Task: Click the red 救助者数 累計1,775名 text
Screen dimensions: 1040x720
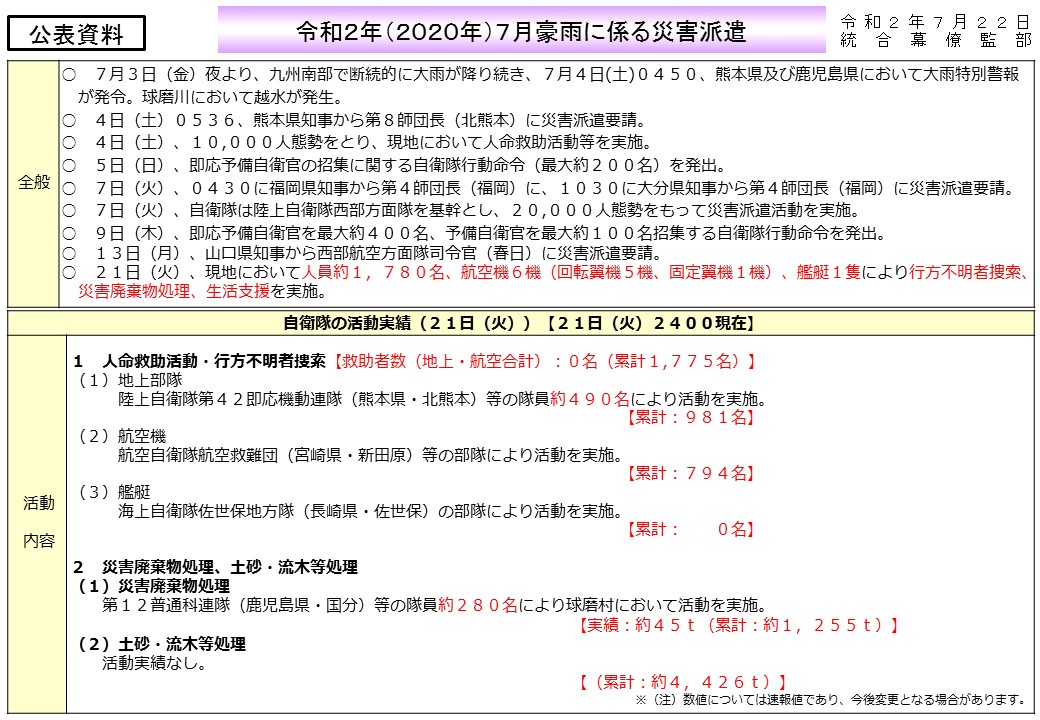Action: click(544, 361)
